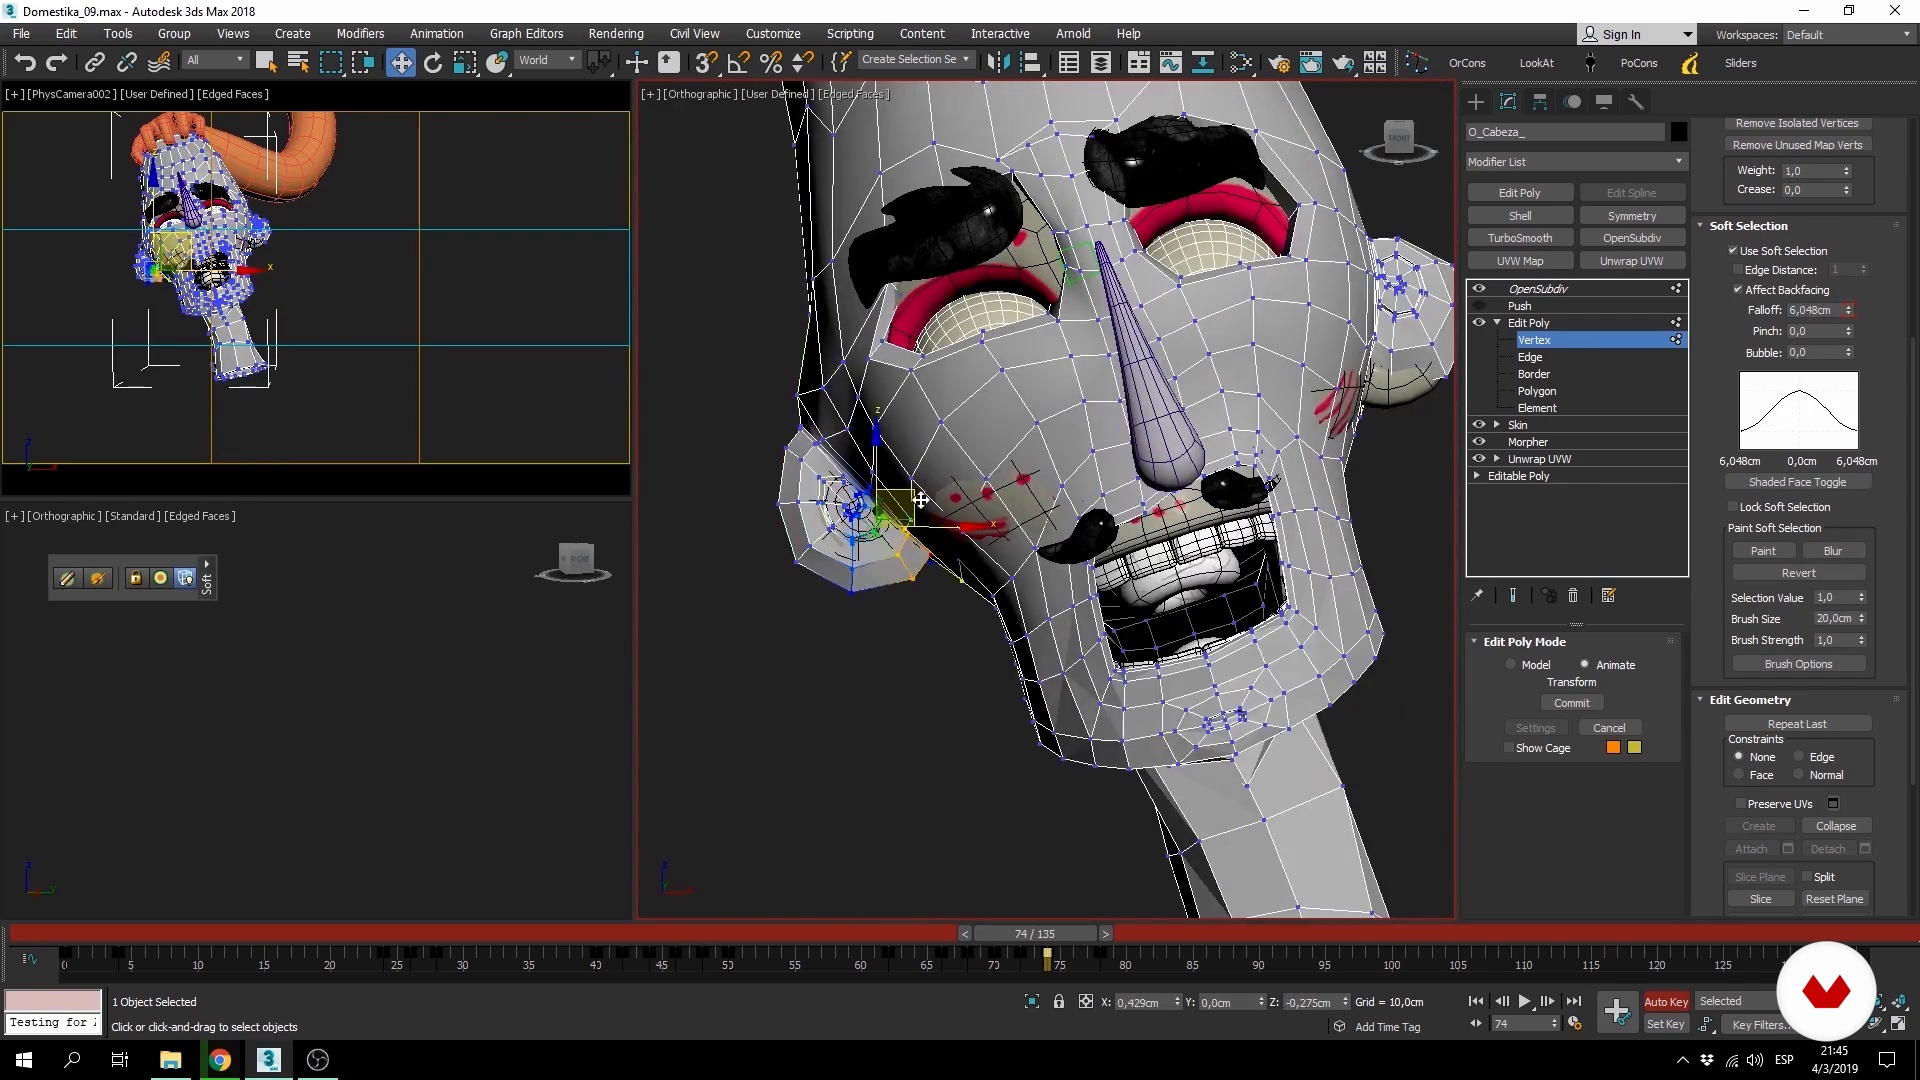Image resolution: width=1920 pixels, height=1080 pixels.
Task: Click the TurboSmooth modifier button
Action: point(1520,238)
